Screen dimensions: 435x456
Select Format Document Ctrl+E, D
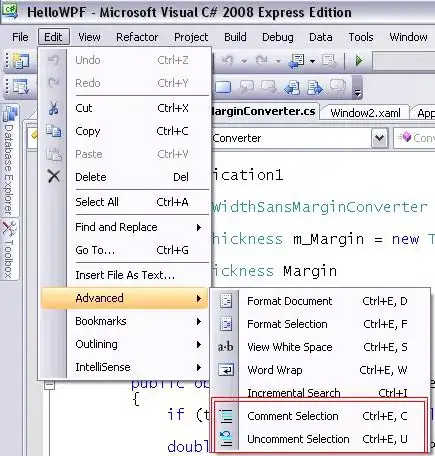coord(320,301)
